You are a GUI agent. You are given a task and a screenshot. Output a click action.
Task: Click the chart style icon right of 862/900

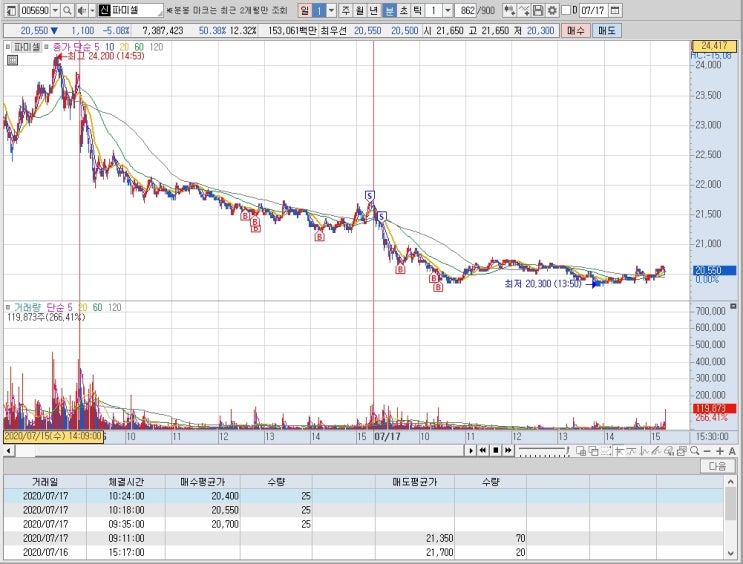[509, 10]
